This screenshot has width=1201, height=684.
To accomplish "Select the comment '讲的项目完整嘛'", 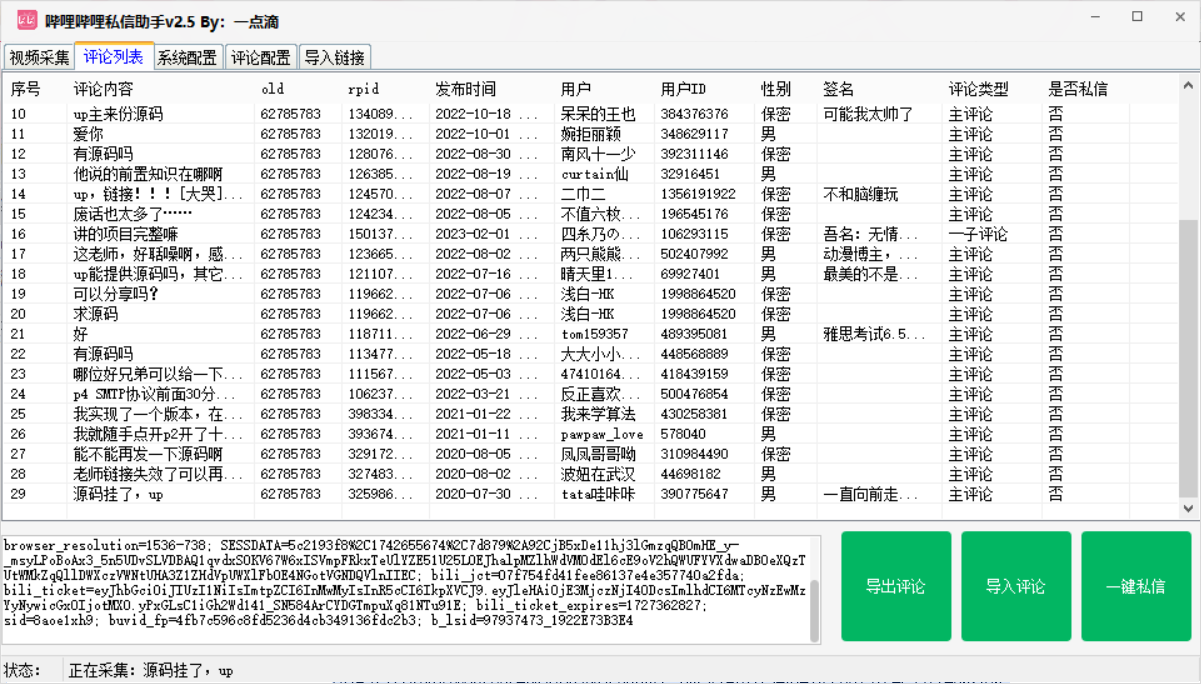I will [x=126, y=234].
